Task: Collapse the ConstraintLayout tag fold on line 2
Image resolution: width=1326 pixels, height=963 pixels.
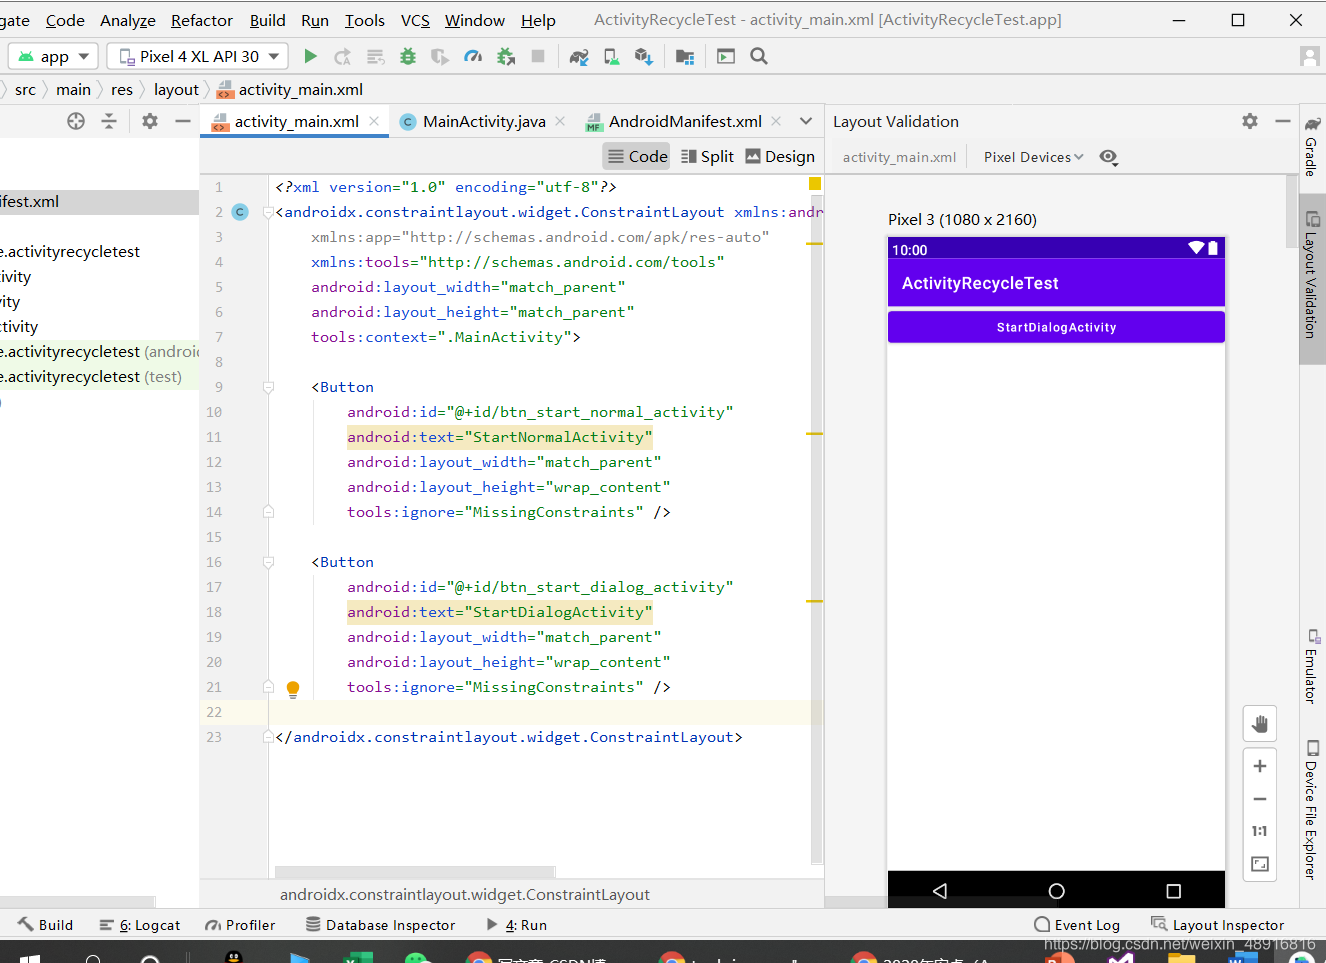Action: tap(268, 212)
